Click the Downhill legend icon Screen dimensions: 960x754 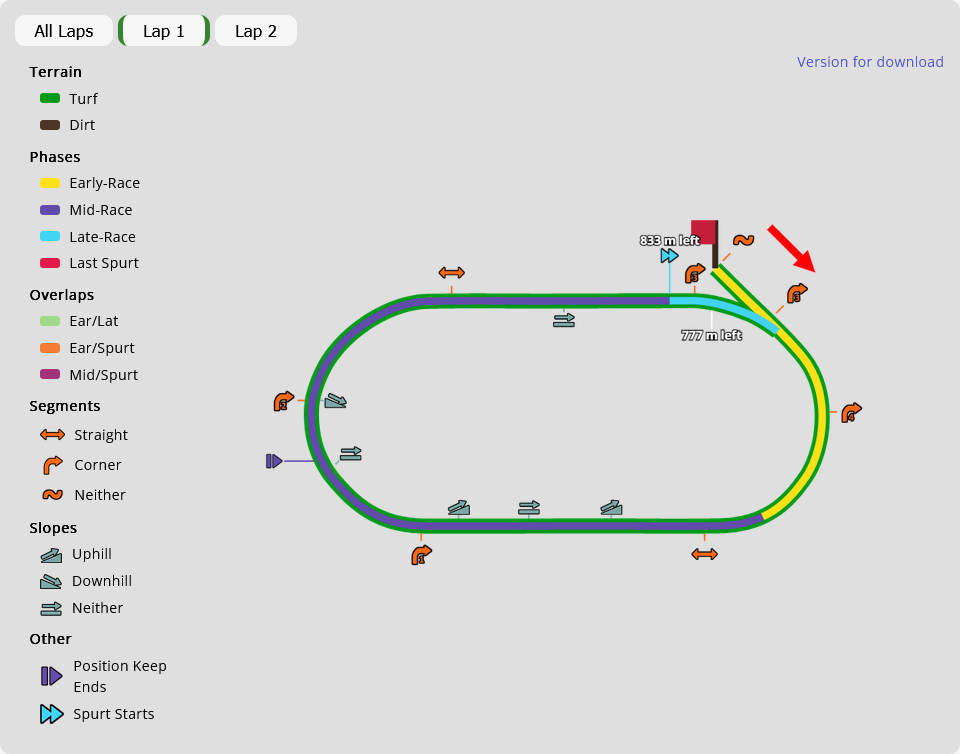51,581
